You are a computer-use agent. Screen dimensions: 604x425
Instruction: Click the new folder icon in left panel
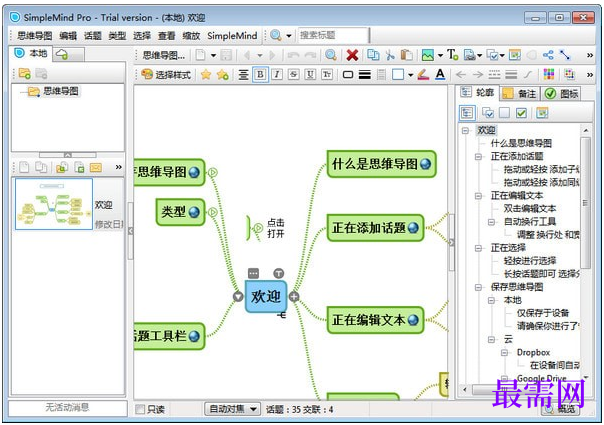pos(25,73)
